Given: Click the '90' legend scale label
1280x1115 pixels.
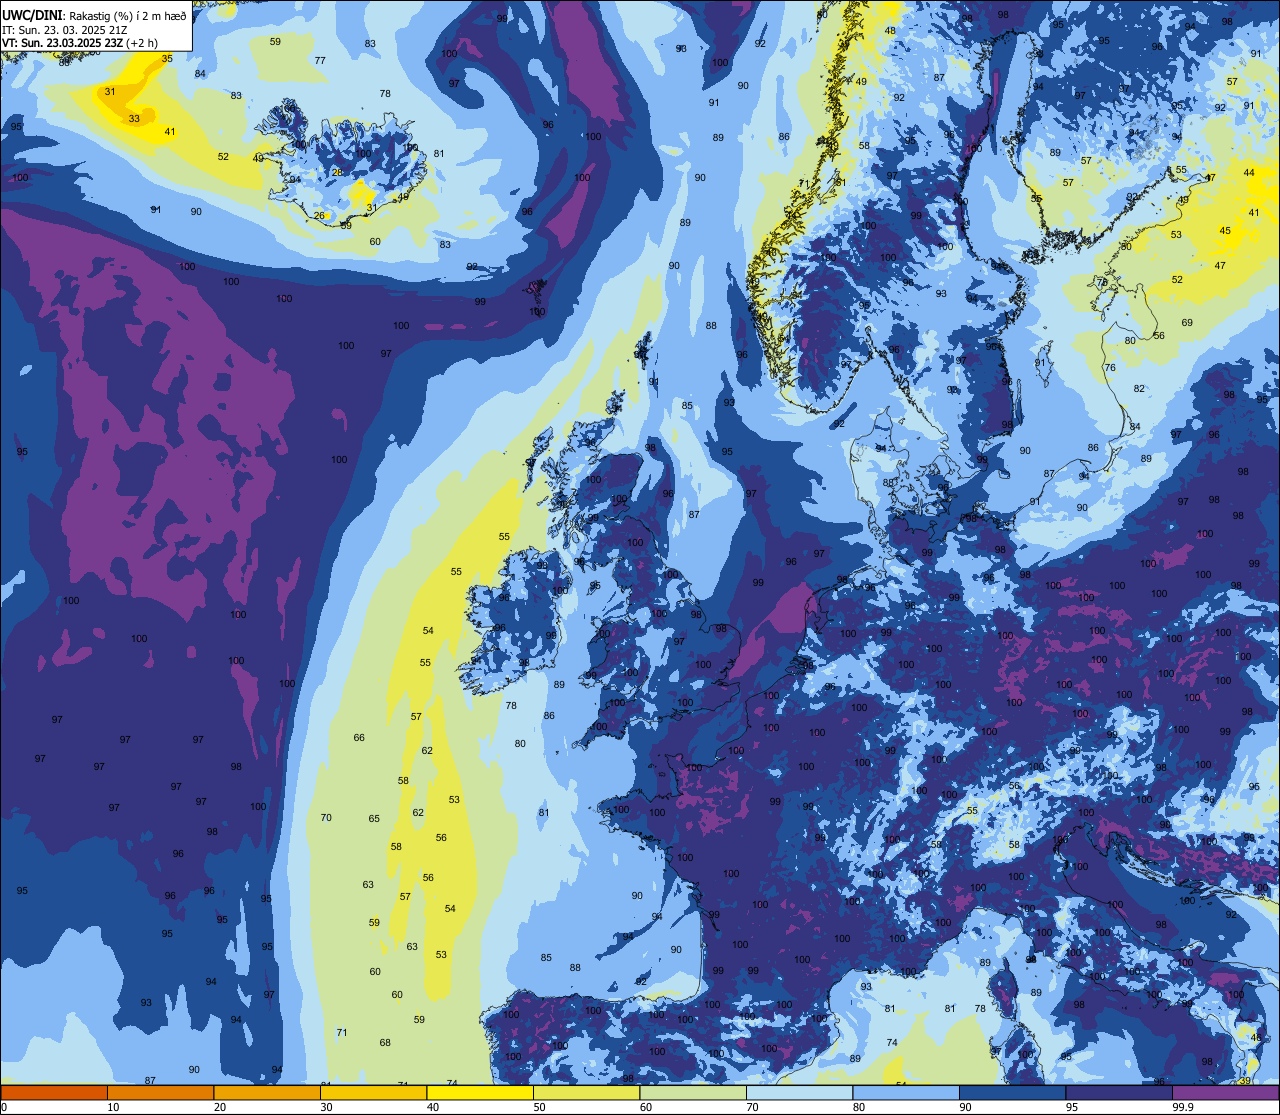Looking at the screenshot, I should click(965, 1107).
